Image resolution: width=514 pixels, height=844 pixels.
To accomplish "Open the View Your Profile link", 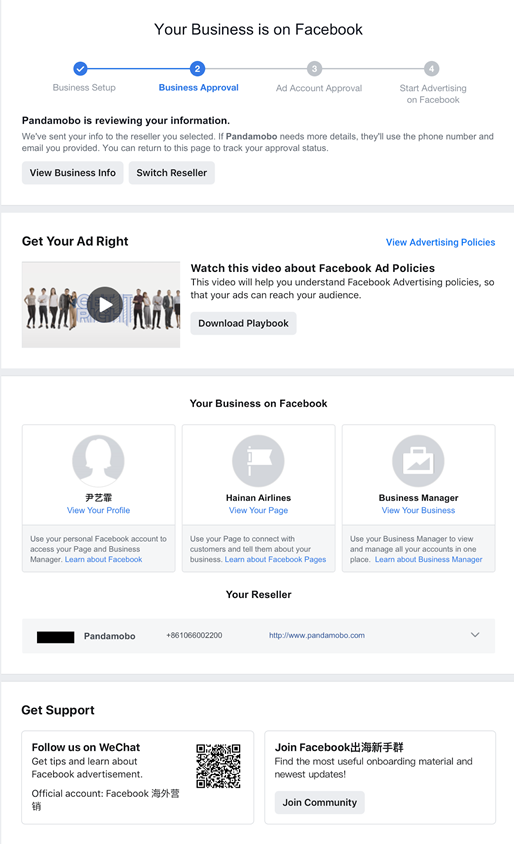I will tap(98, 510).
